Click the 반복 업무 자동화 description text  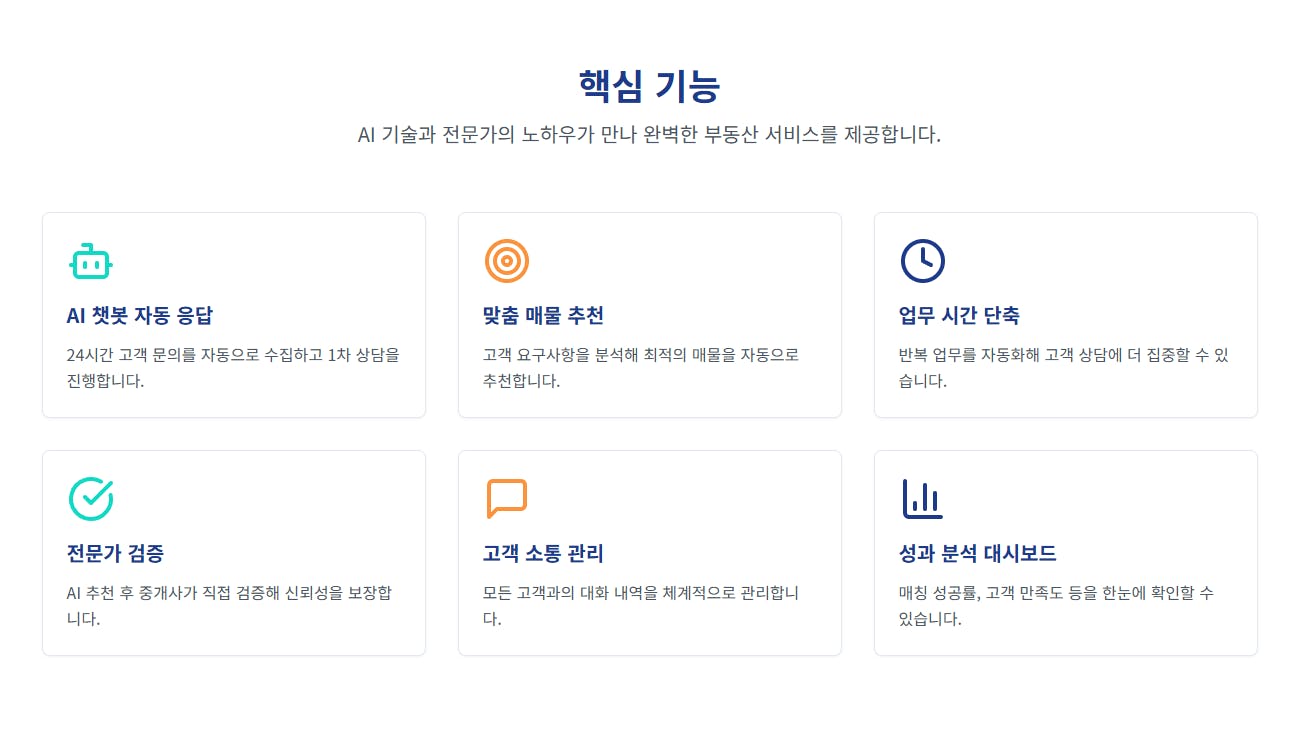1064,367
